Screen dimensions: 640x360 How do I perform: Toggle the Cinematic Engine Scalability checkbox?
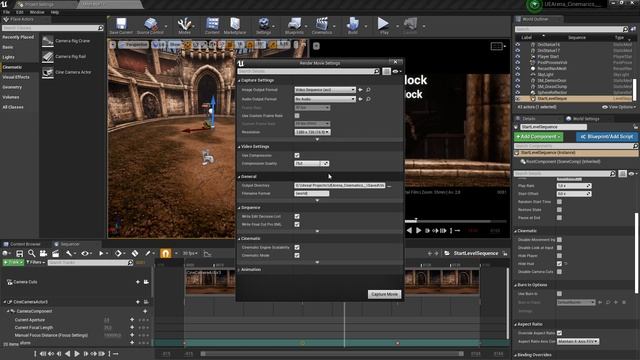297,247
